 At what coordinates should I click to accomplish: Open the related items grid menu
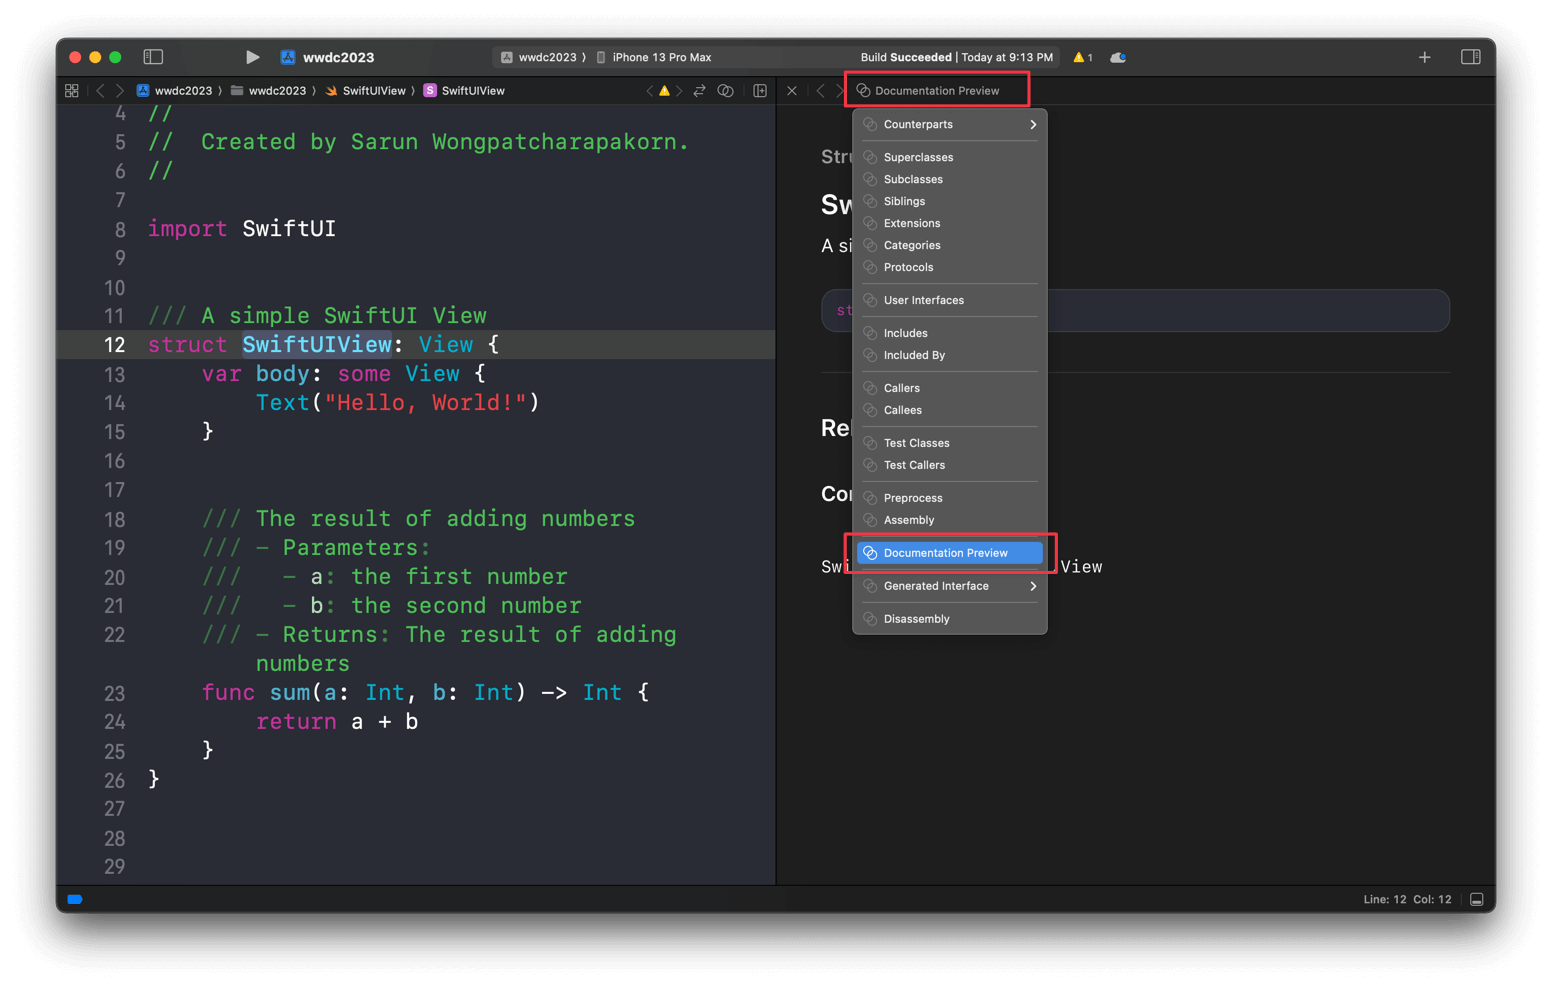point(72,90)
